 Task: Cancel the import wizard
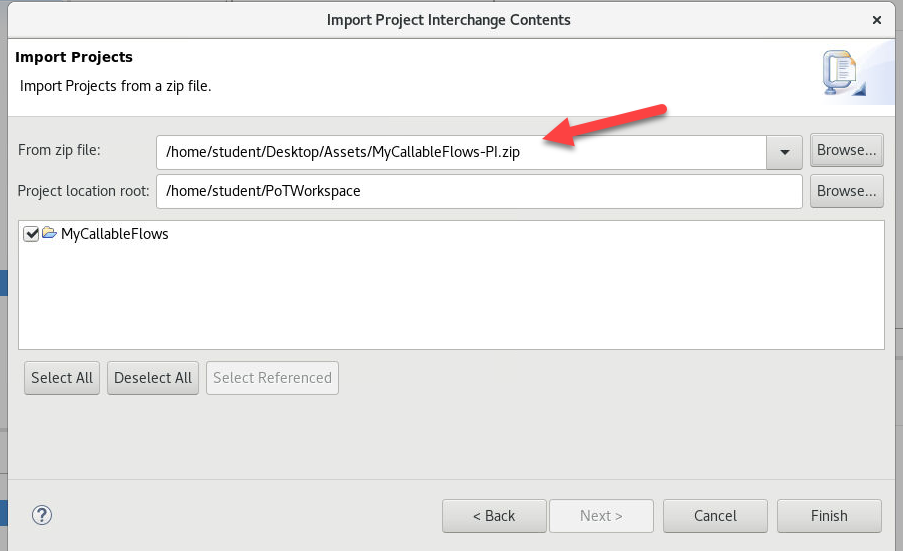715,516
